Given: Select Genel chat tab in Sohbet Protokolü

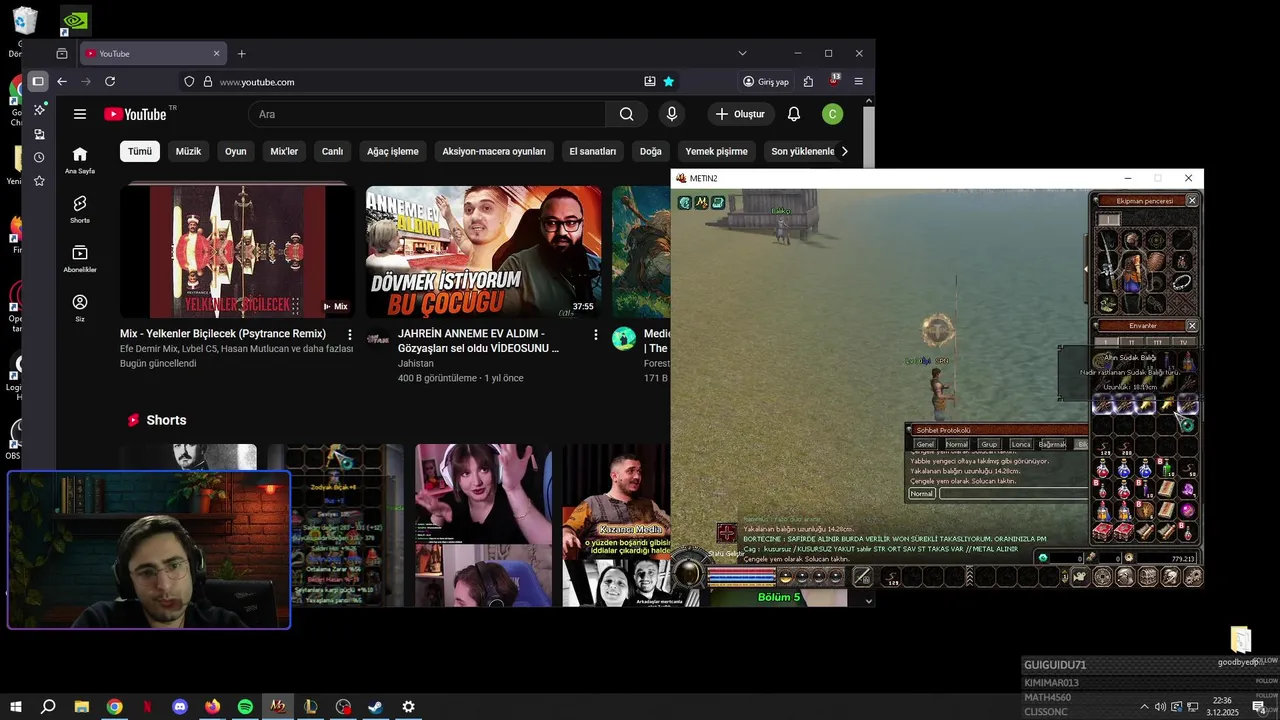Looking at the screenshot, I should point(925,444).
